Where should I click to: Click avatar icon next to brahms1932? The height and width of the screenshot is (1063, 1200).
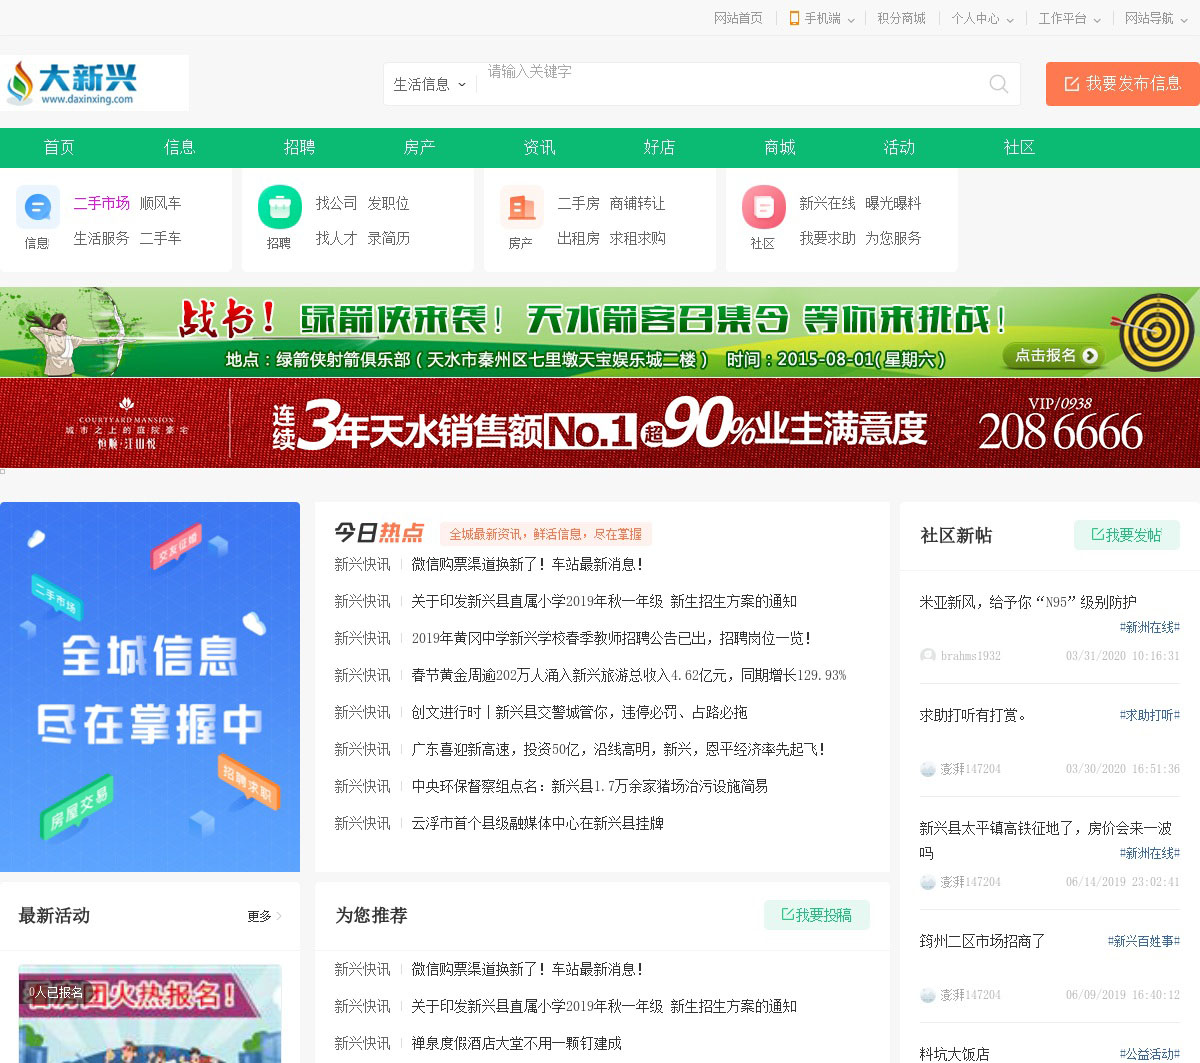pos(928,656)
